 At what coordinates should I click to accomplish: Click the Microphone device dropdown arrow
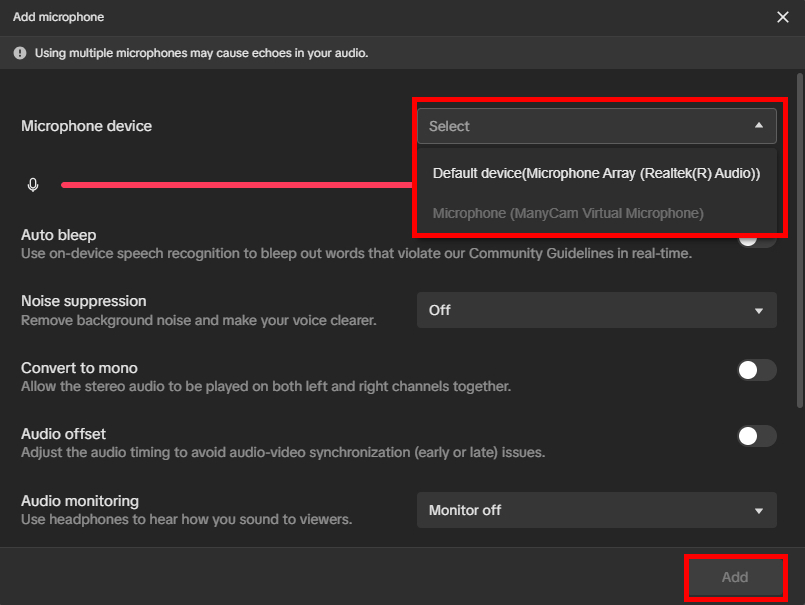click(x=758, y=126)
